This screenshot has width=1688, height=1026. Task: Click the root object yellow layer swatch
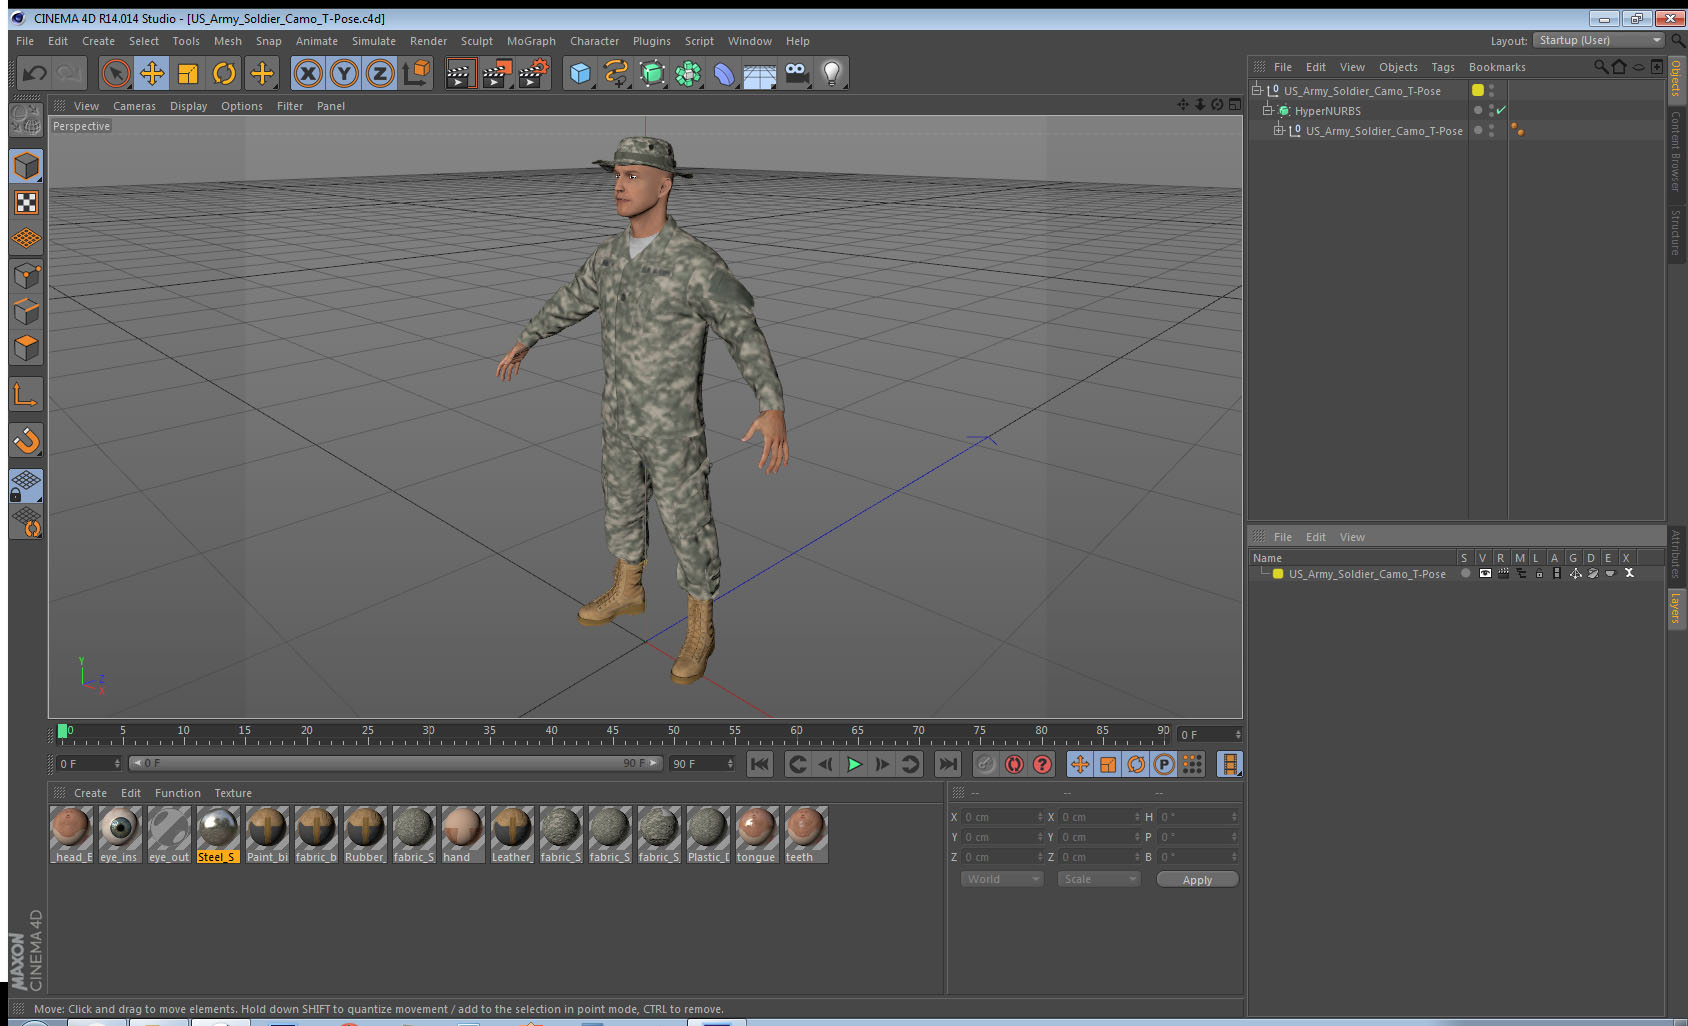(x=1478, y=90)
